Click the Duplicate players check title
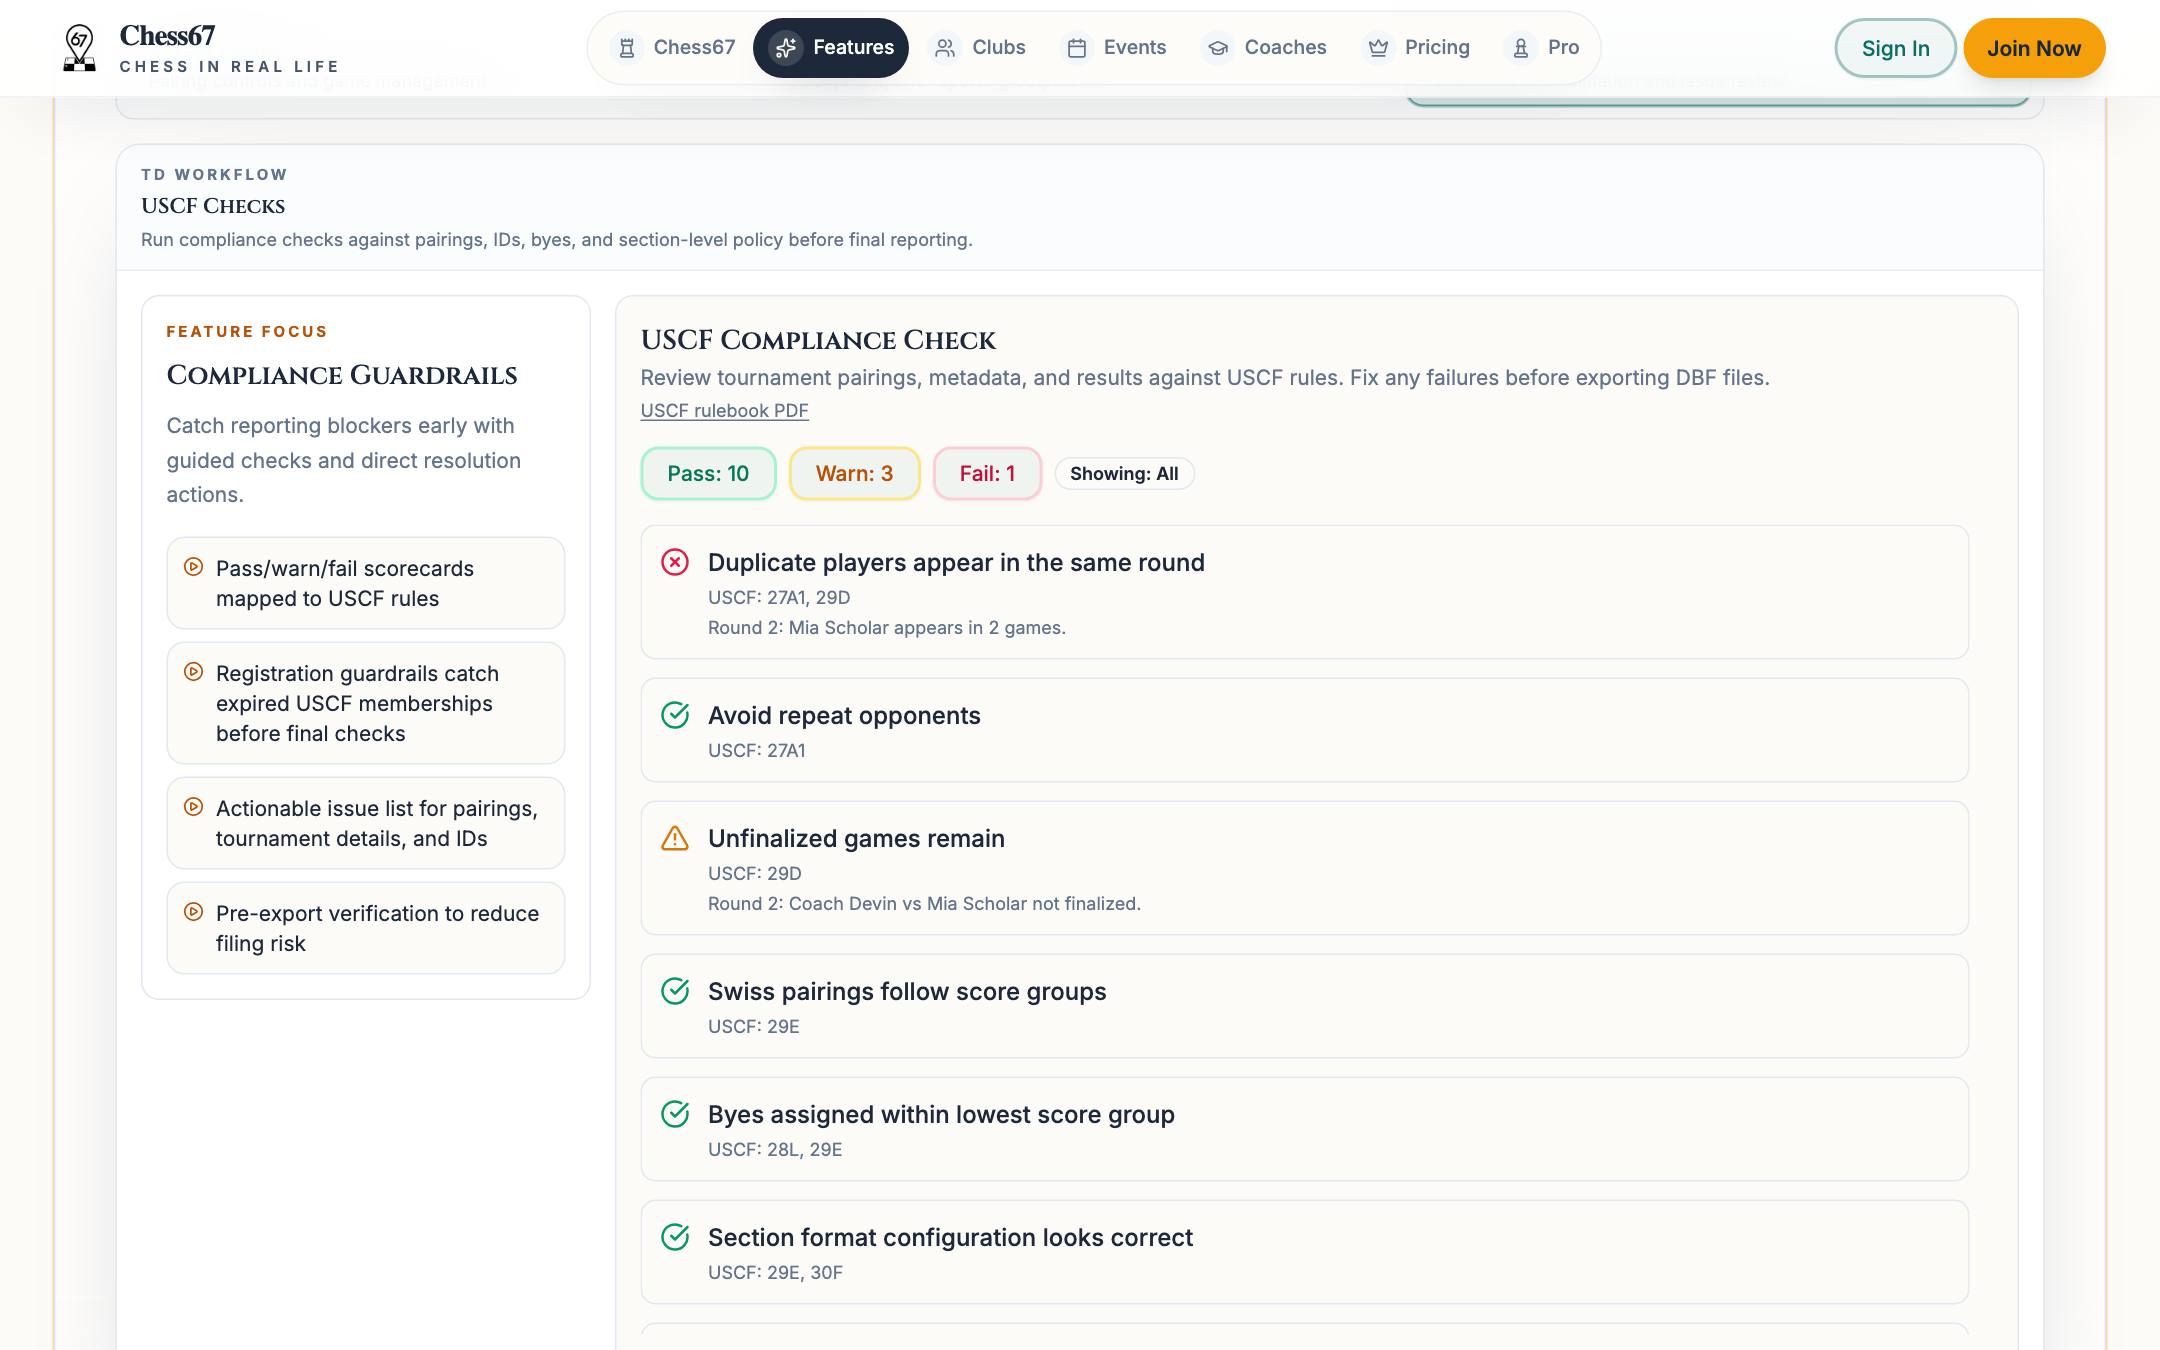Screen dimensions: 2160x1350 (956, 562)
